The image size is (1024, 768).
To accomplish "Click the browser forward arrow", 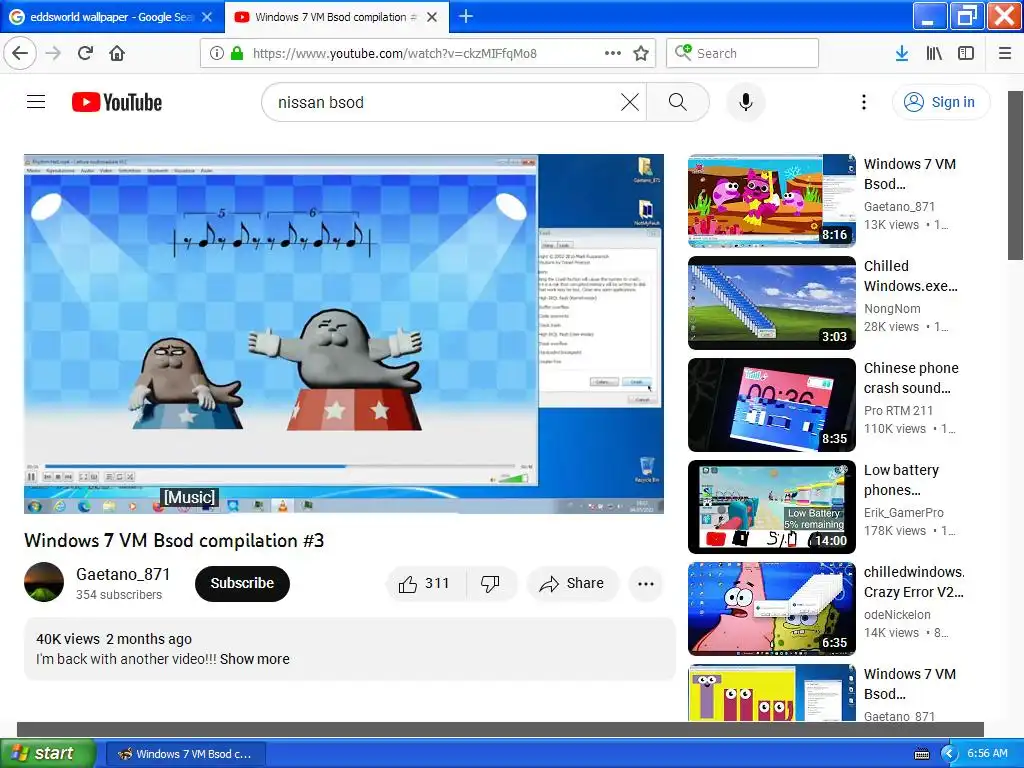I will pyautogui.click(x=54, y=54).
